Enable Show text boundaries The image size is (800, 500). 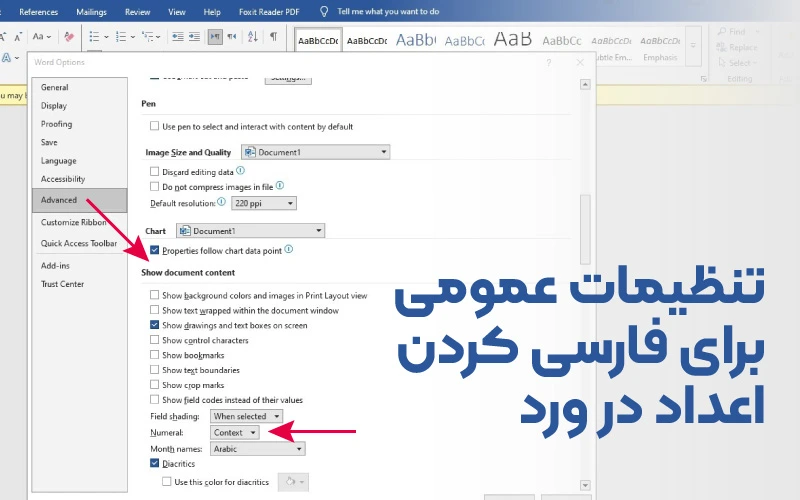pyautogui.click(x=155, y=369)
